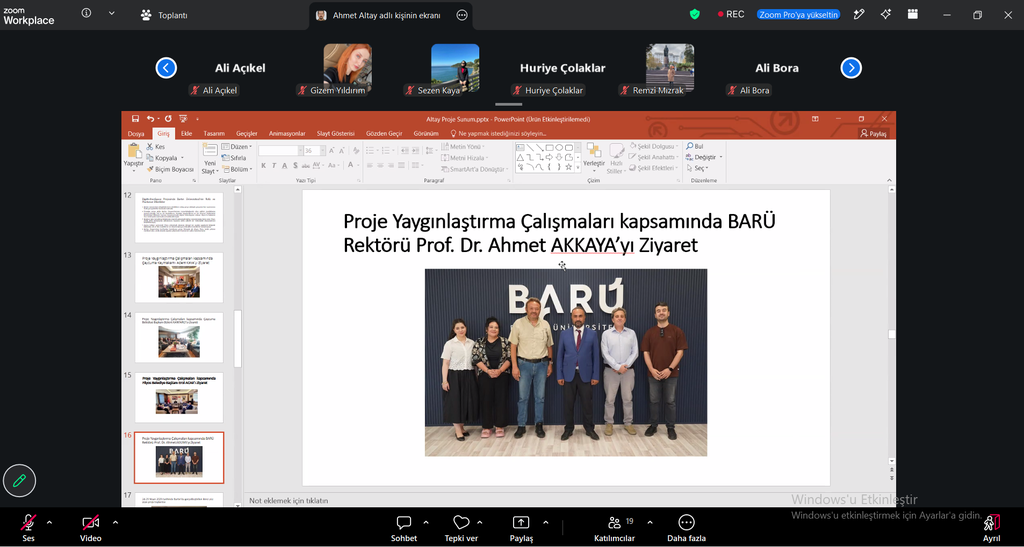Expand participants arrow next to Katılımcılar
The image size is (1024, 547).
650,522
